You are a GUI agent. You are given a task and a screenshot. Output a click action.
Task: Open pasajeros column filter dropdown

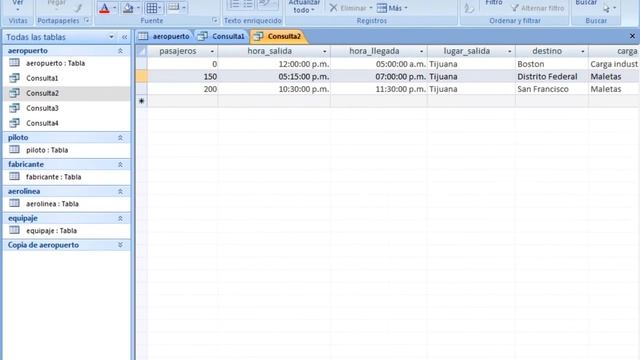click(x=212, y=51)
